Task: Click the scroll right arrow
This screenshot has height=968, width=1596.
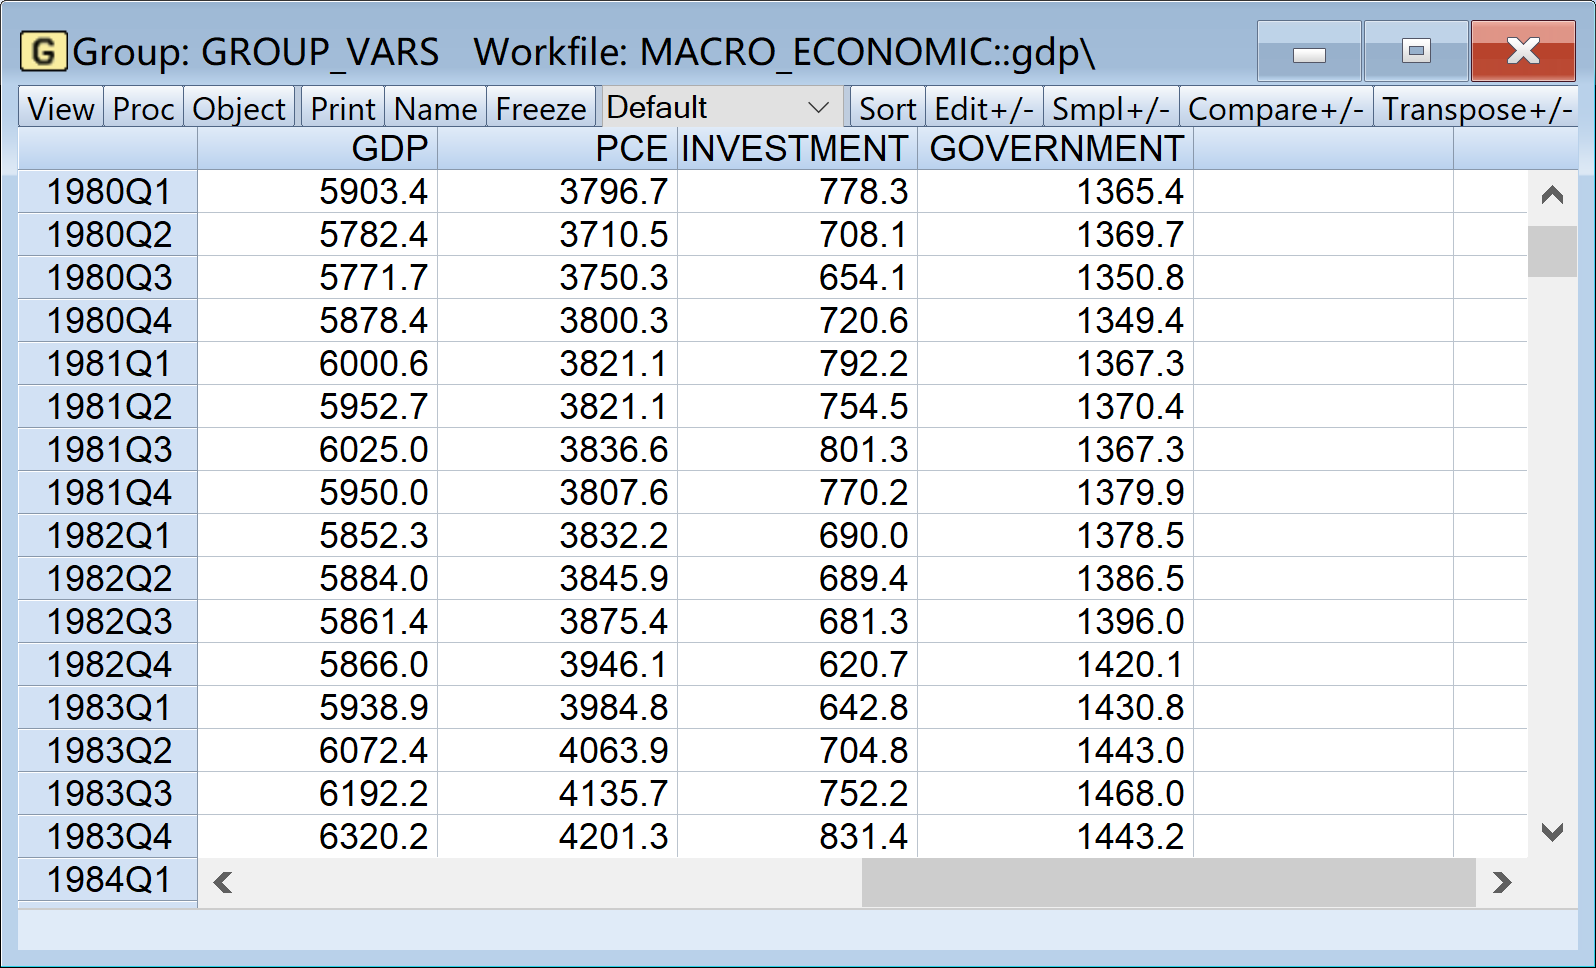Action: tap(1501, 882)
